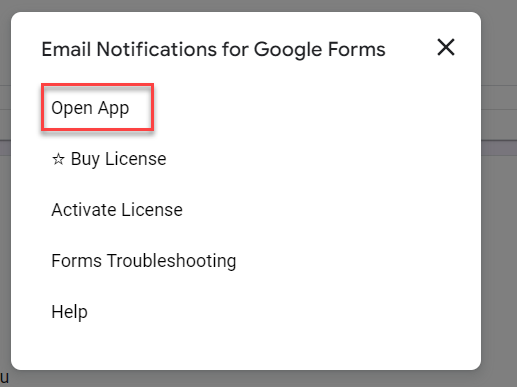Click the word App inside the red box
Screen dimensions: 517x387
click(x=113, y=109)
